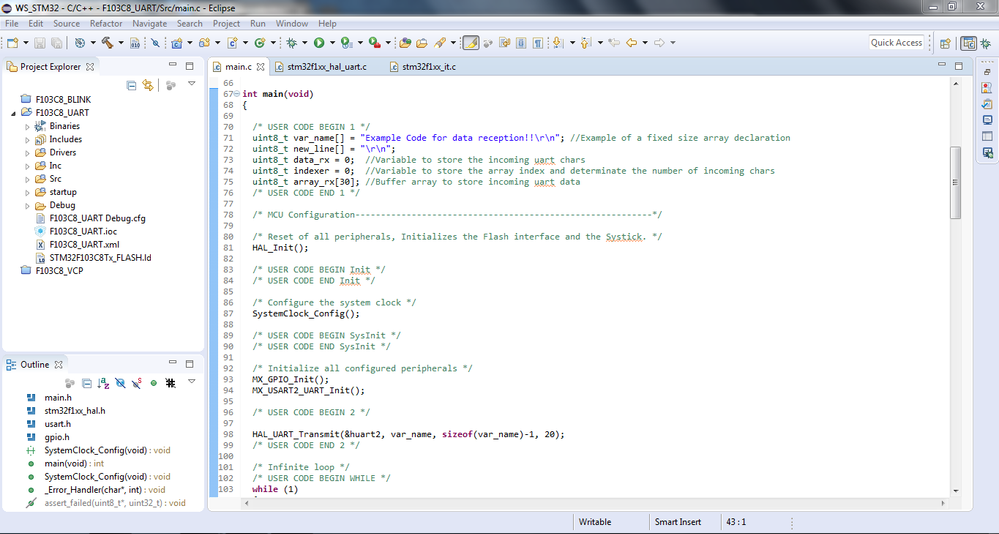Open the Project menu
This screenshot has height=534, width=999.
[x=226, y=24]
